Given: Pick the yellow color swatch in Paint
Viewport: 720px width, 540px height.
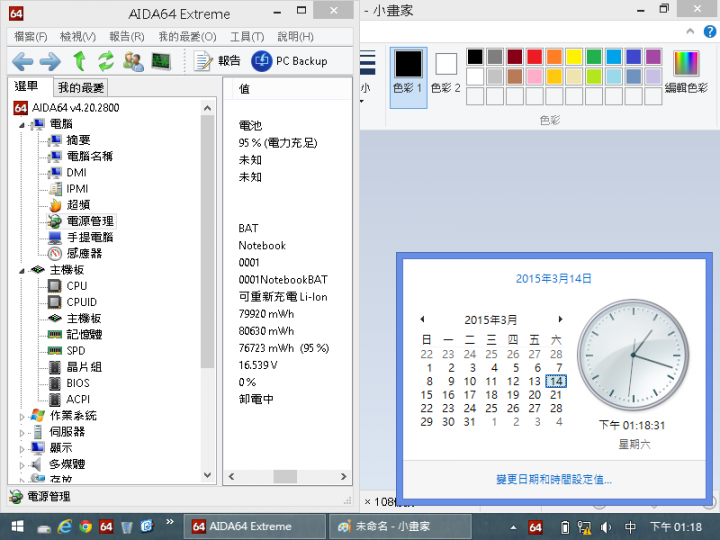Looking at the screenshot, I should (x=574, y=57).
